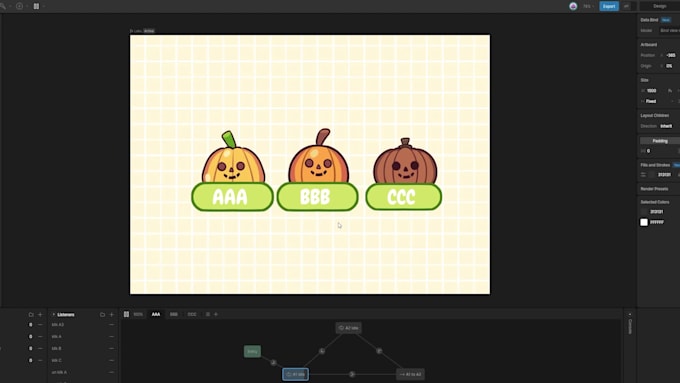Click the Padding toggle button
680x383 pixels.
pos(660,141)
